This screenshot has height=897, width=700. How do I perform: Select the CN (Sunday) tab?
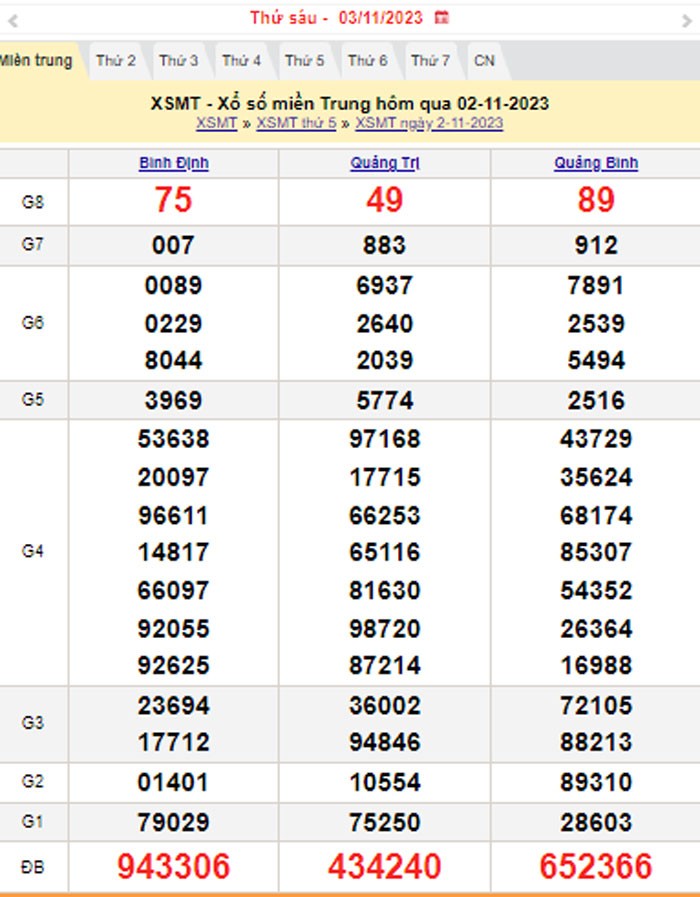point(484,61)
